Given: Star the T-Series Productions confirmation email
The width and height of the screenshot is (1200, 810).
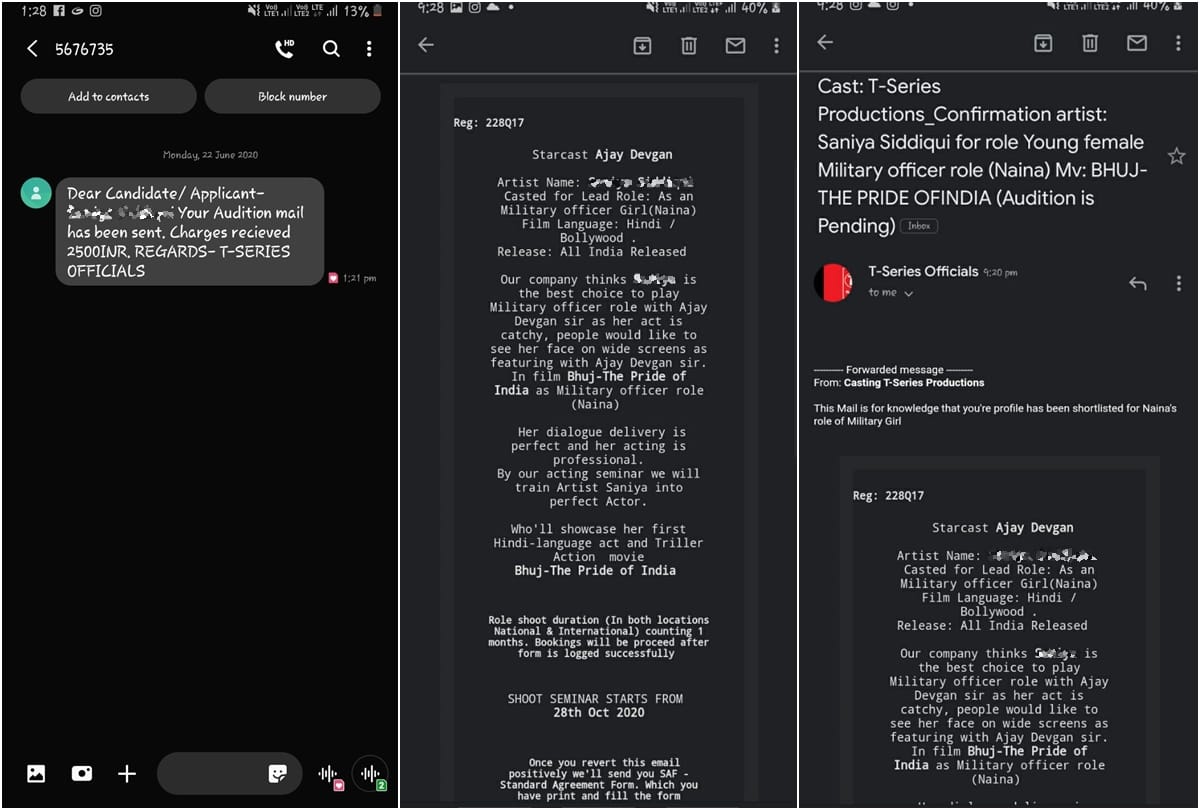Looking at the screenshot, I should [1176, 156].
